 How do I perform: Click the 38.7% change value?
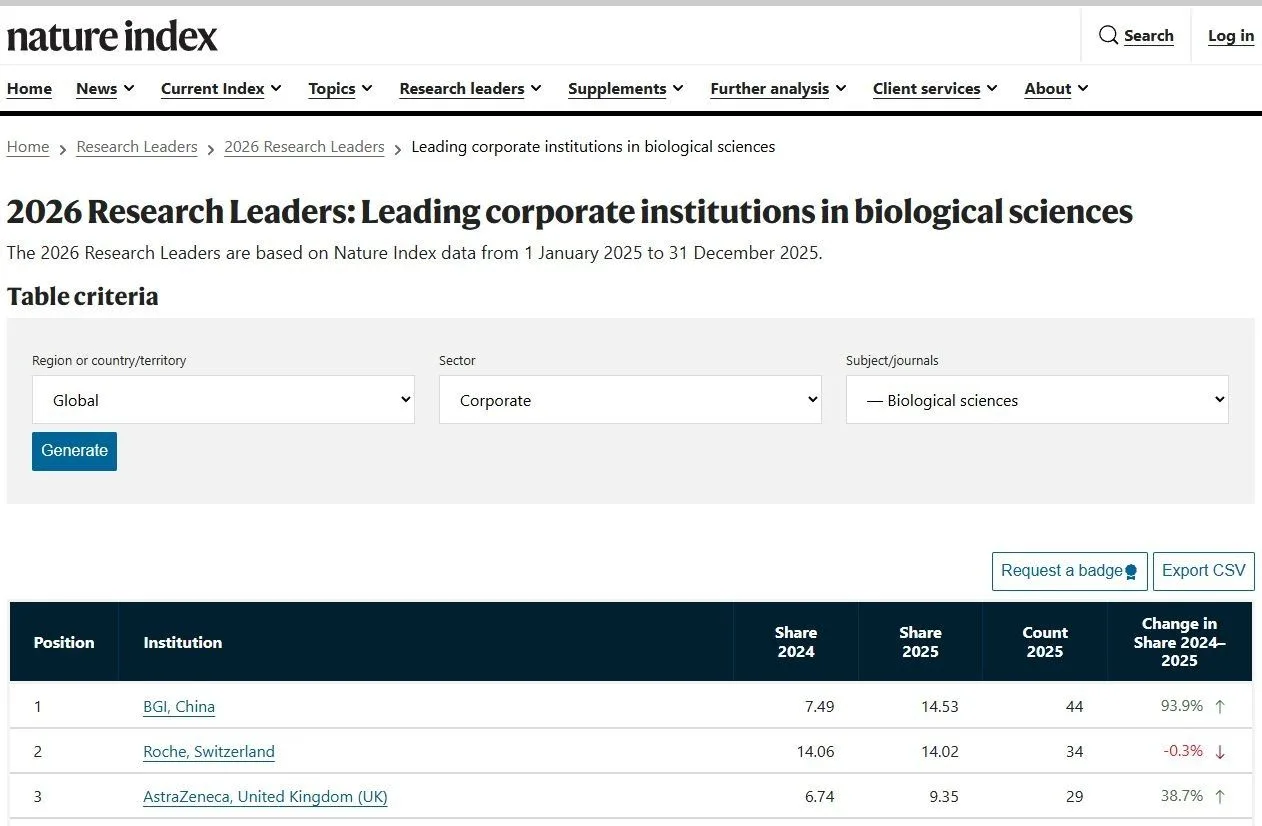pos(1182,796)
